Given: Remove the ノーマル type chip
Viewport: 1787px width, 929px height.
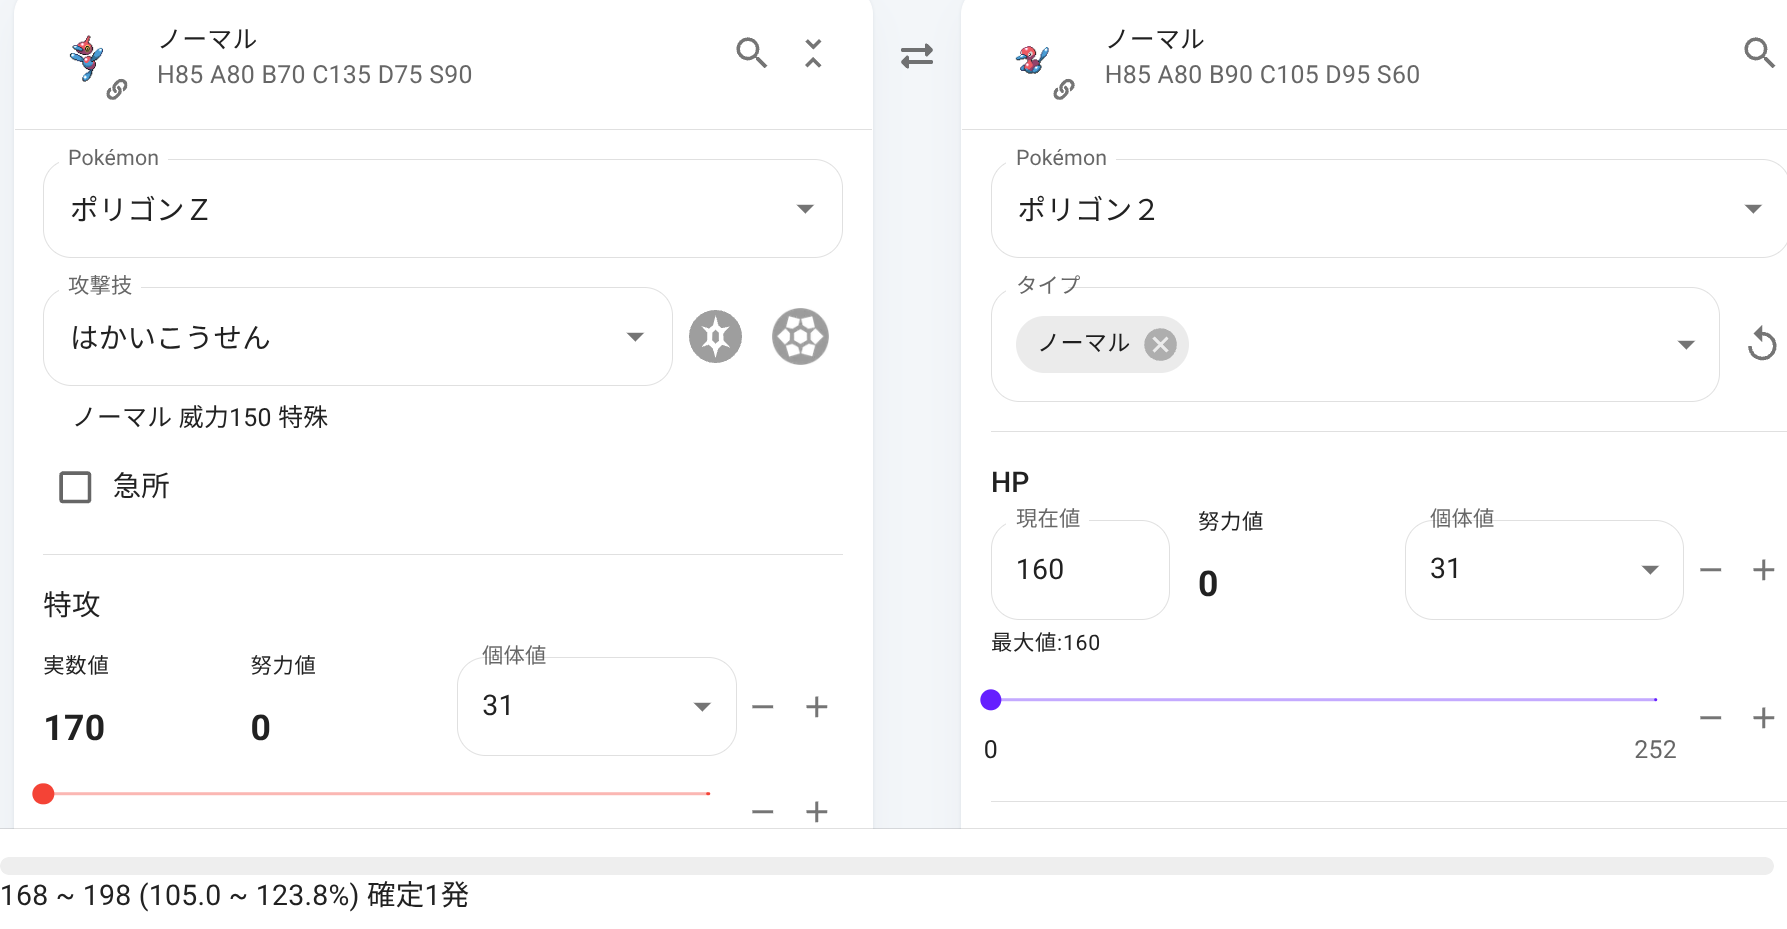Looking at the screenshot, I should coord(1160,345).
